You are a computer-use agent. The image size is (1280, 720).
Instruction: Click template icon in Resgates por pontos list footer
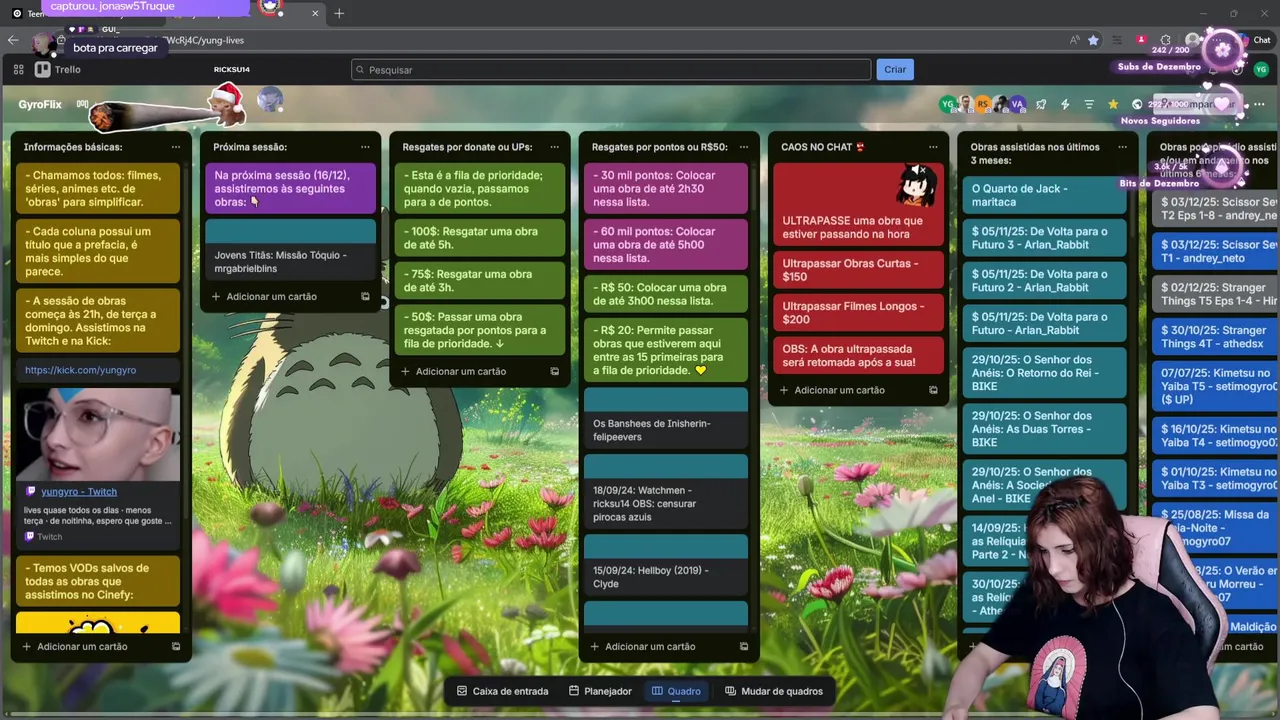744,646
